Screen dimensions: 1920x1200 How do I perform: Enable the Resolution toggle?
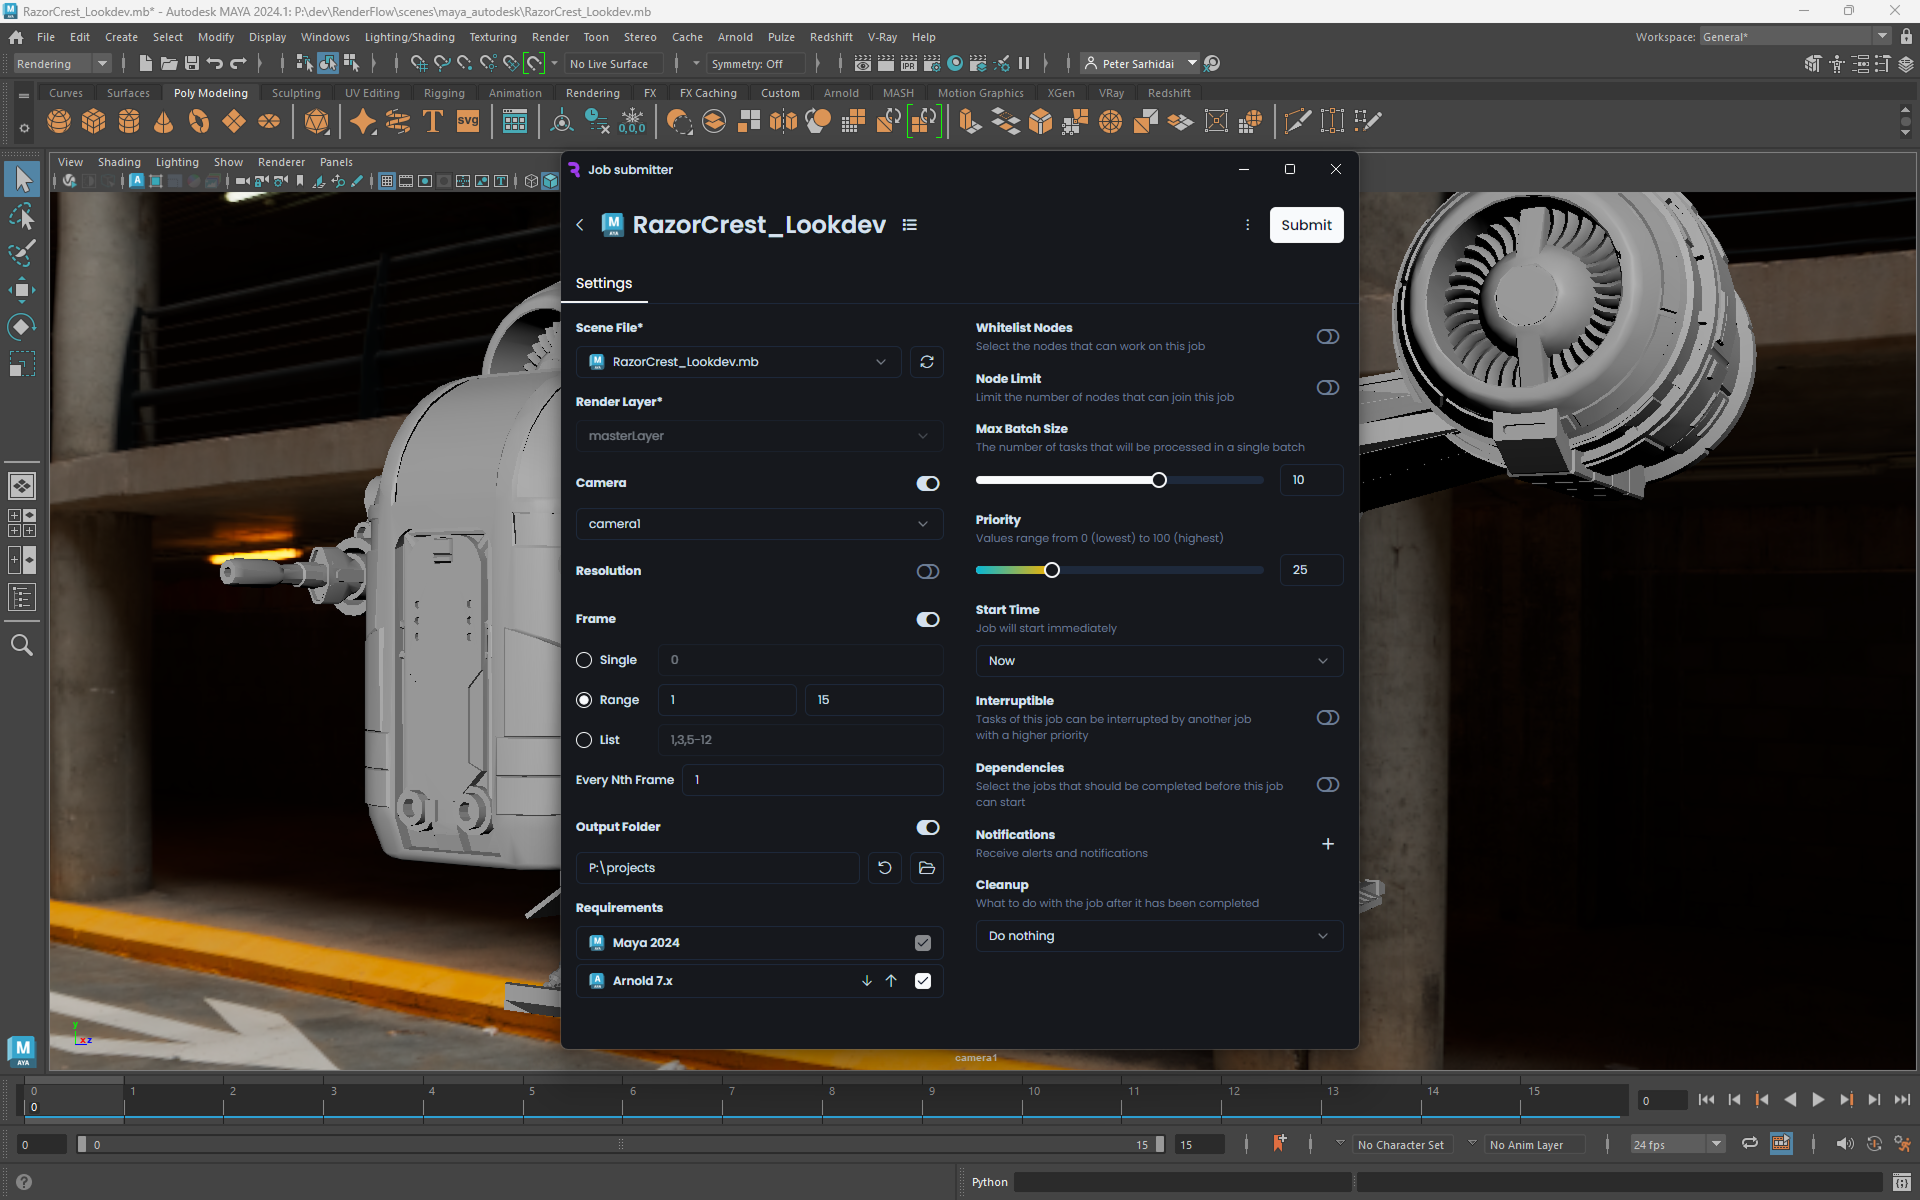(x=928, y=572)
